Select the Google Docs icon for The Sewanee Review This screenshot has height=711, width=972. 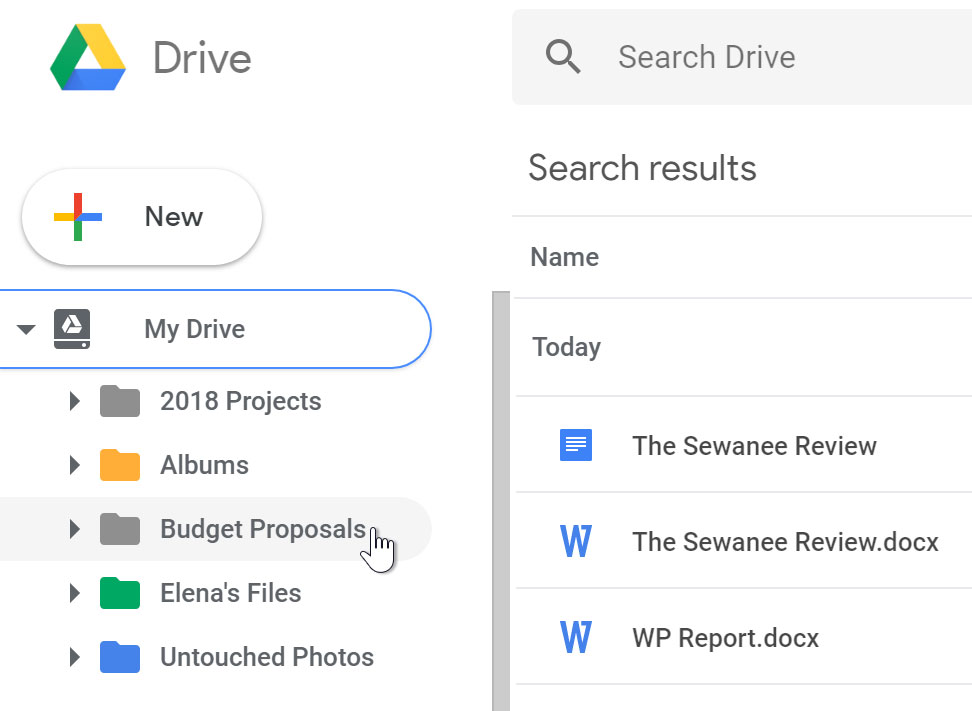[x=575, y=446]
